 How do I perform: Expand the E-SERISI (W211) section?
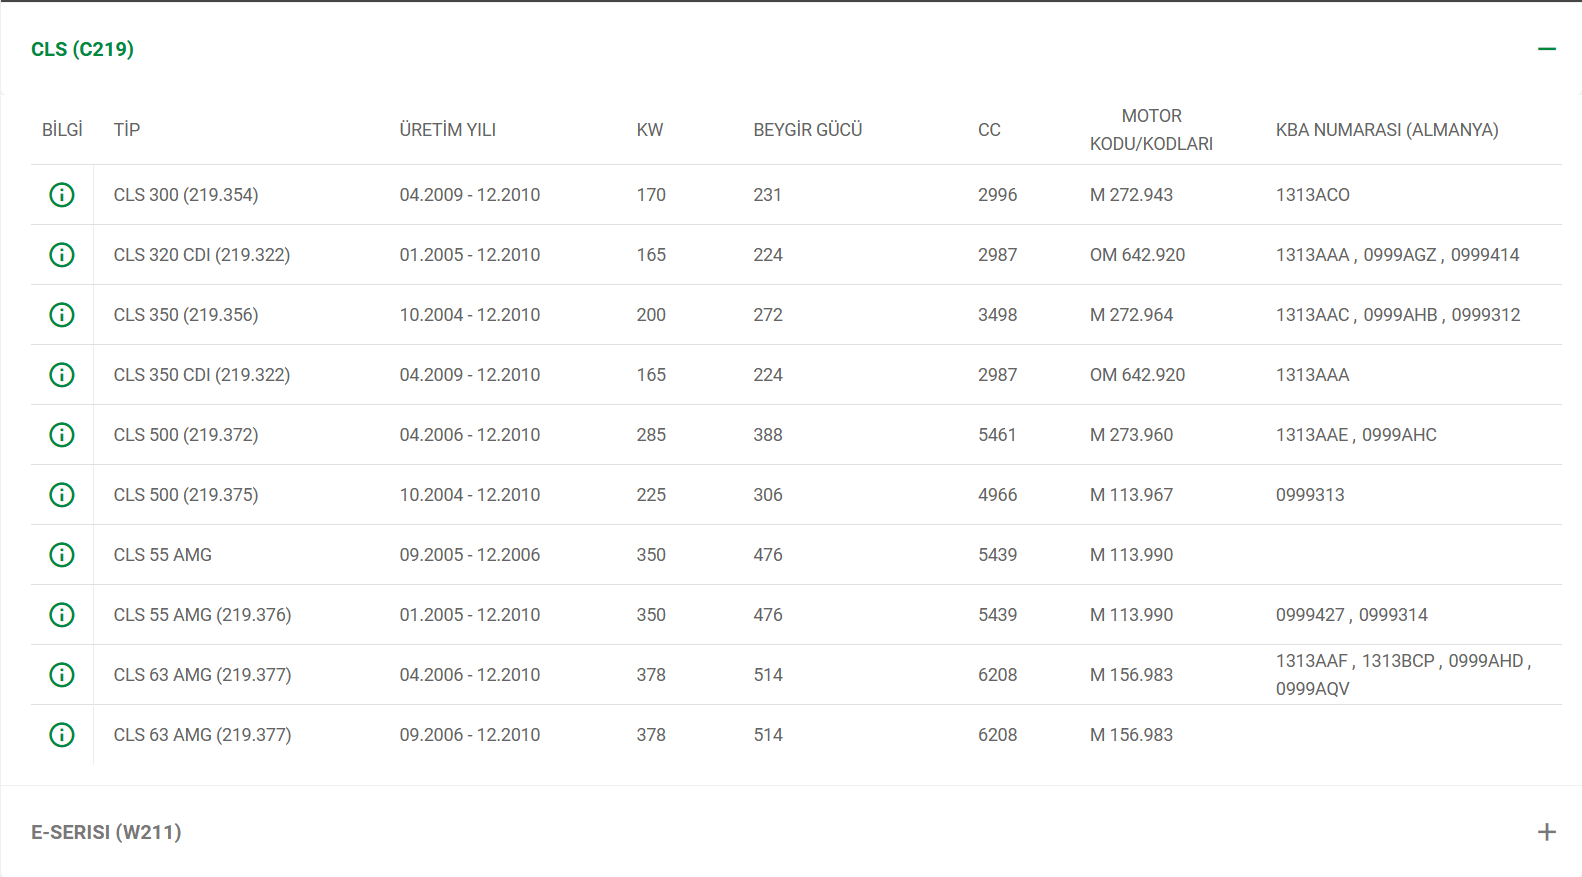[1546, 832]
